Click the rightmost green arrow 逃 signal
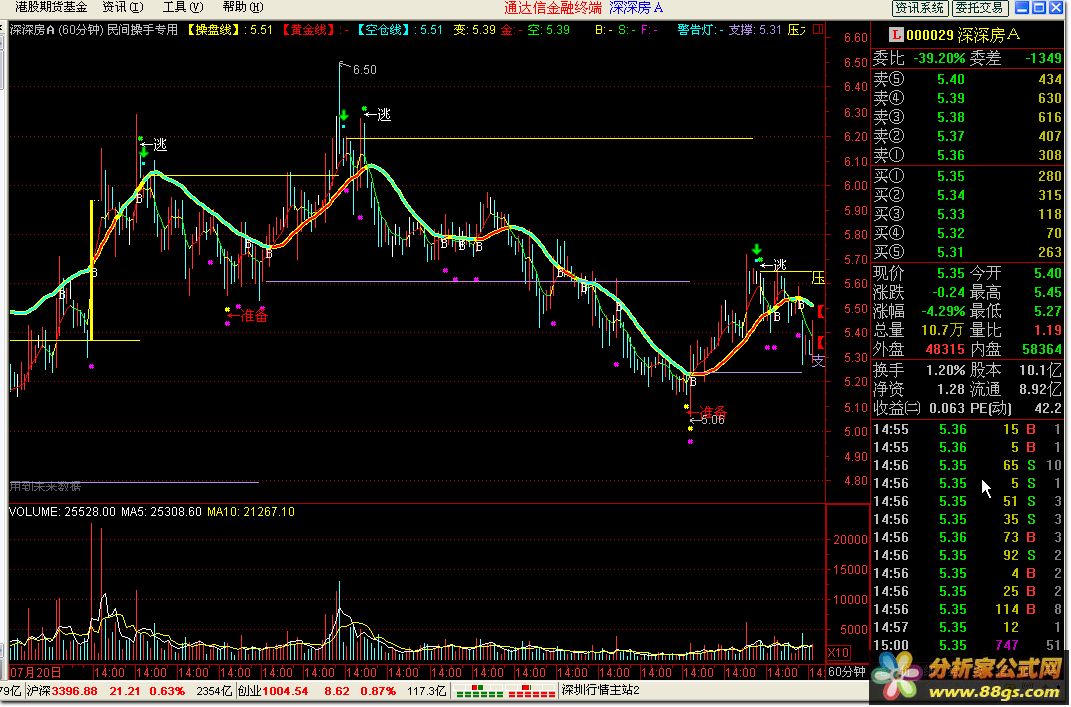This screenshot has width=1071, height=707. coord(757,249)
